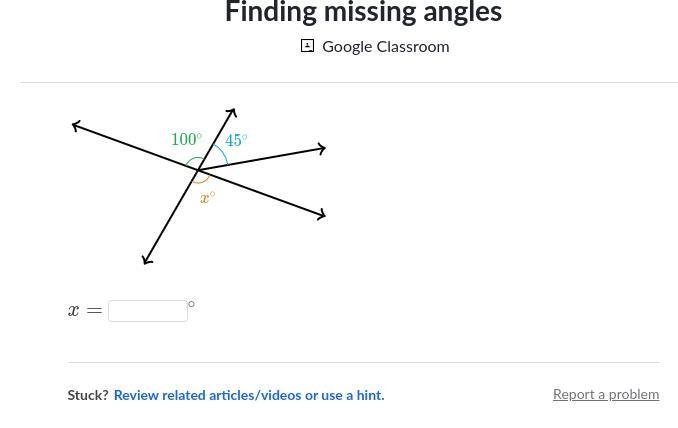Click the lower-right arrowhead of the diagram
678x428 pixels.
click(321, 214)
